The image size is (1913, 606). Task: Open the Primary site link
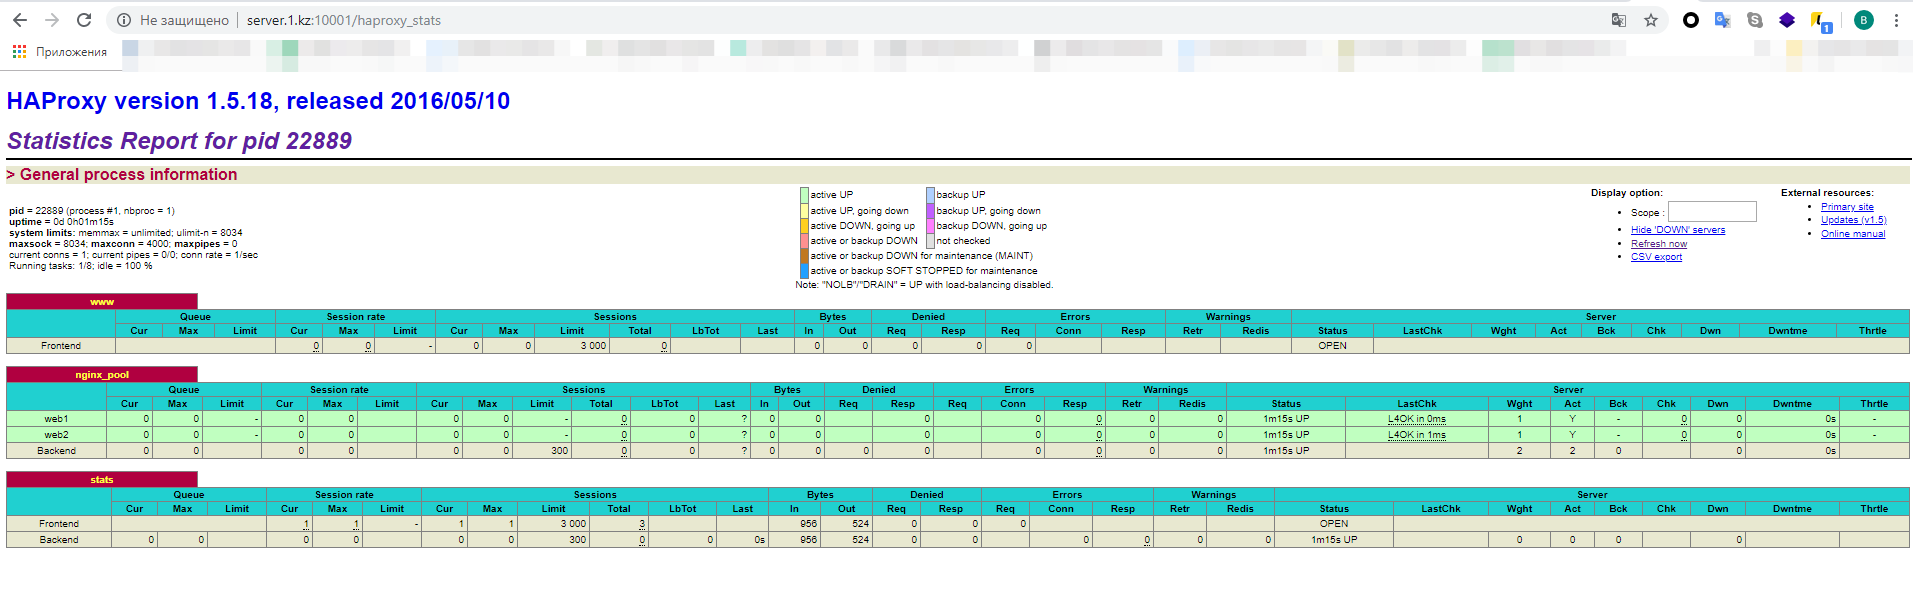point(1847,207)
